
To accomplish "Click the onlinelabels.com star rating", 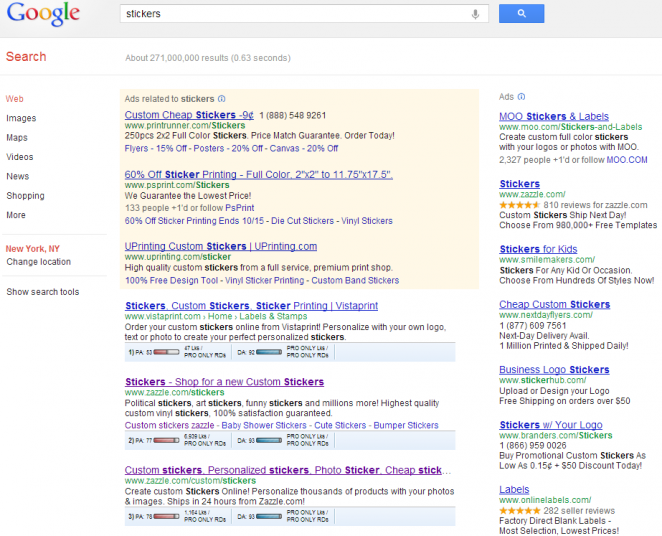I will [x=519, y=511].
